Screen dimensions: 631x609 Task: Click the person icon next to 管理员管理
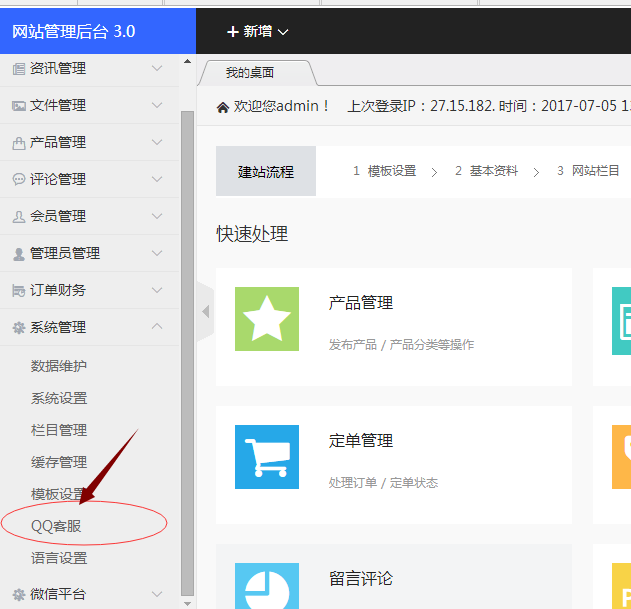[x=18, y=253]
